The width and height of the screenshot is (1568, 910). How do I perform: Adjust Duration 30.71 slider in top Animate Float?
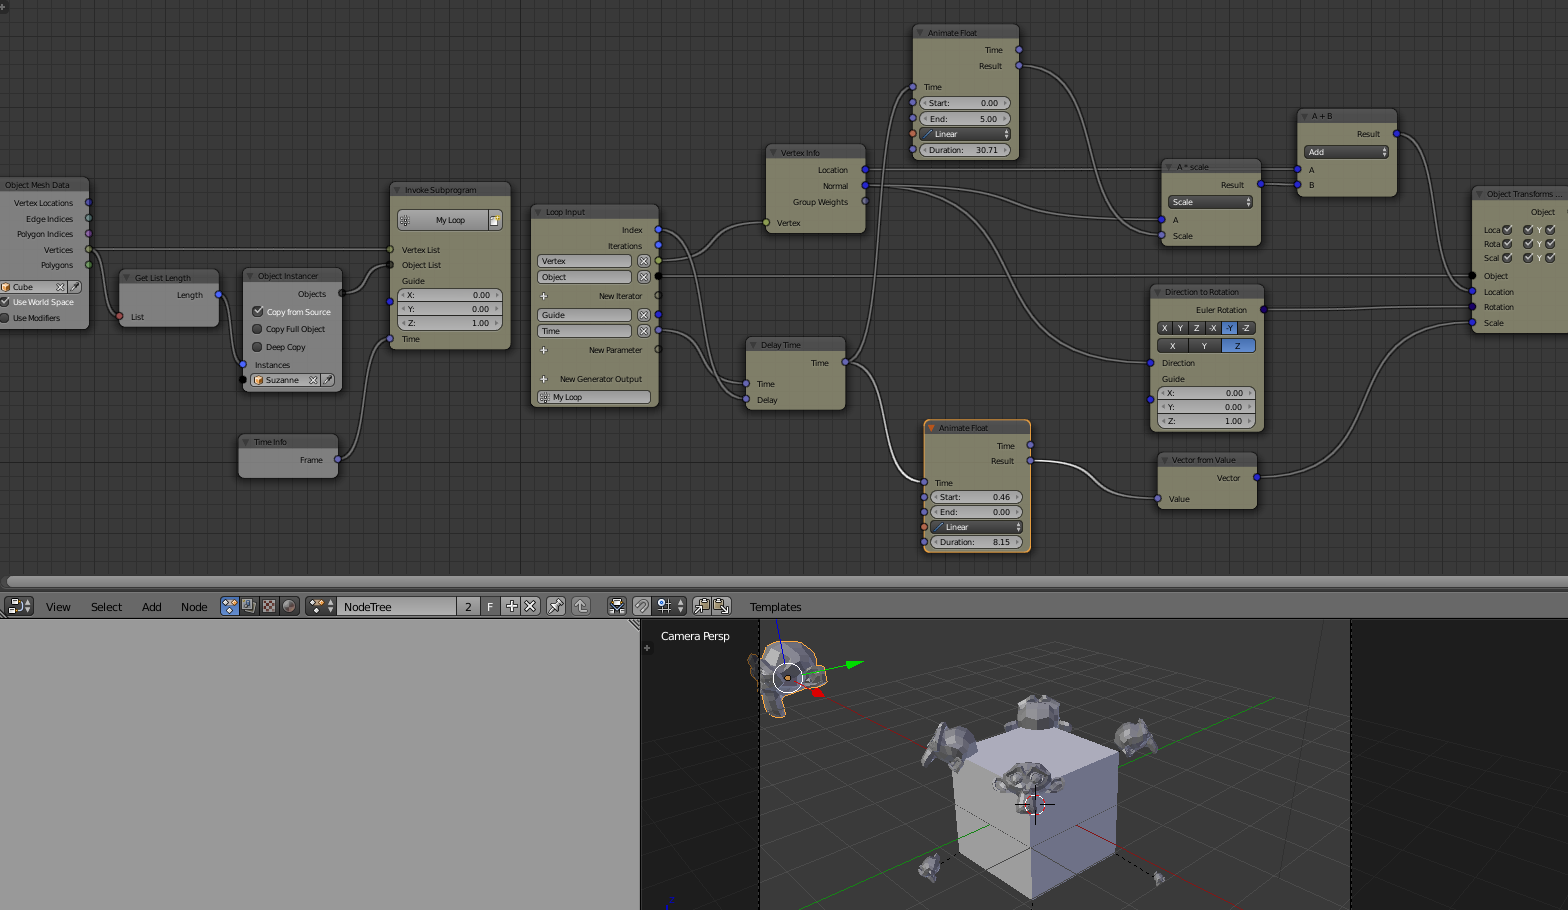click(965, 150)
